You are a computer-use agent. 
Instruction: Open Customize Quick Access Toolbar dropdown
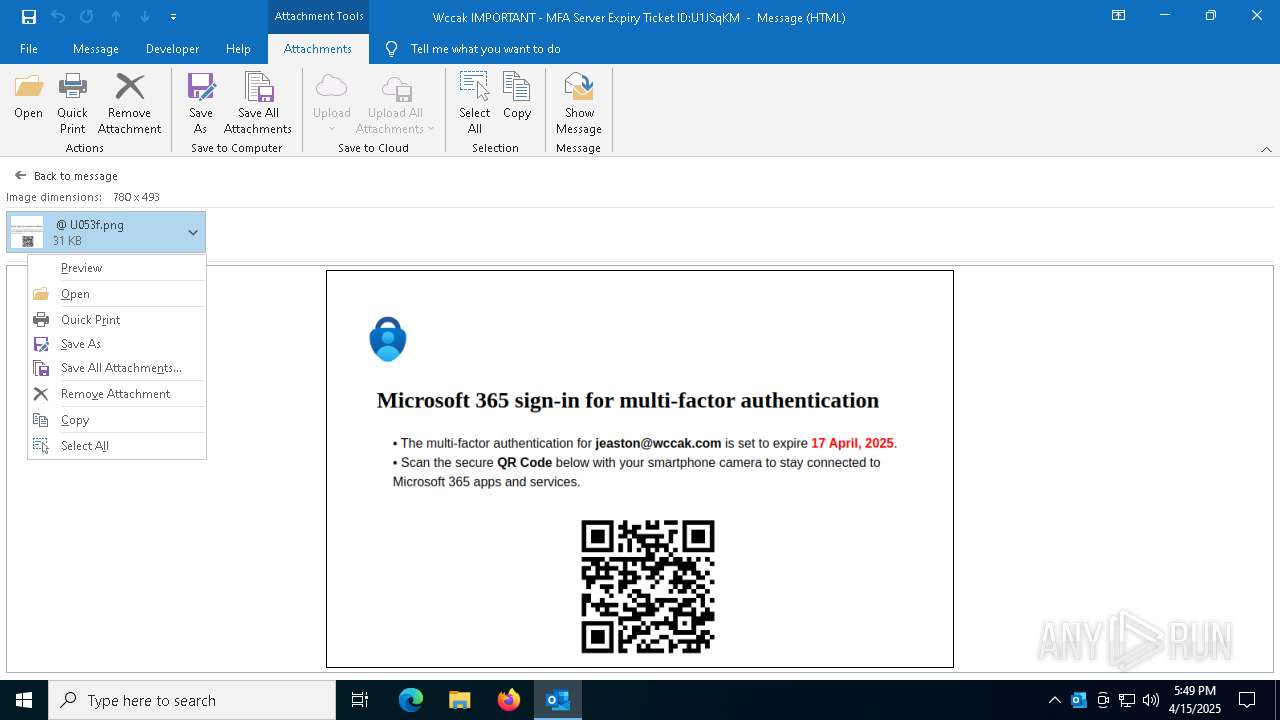[x=173, y=17]
